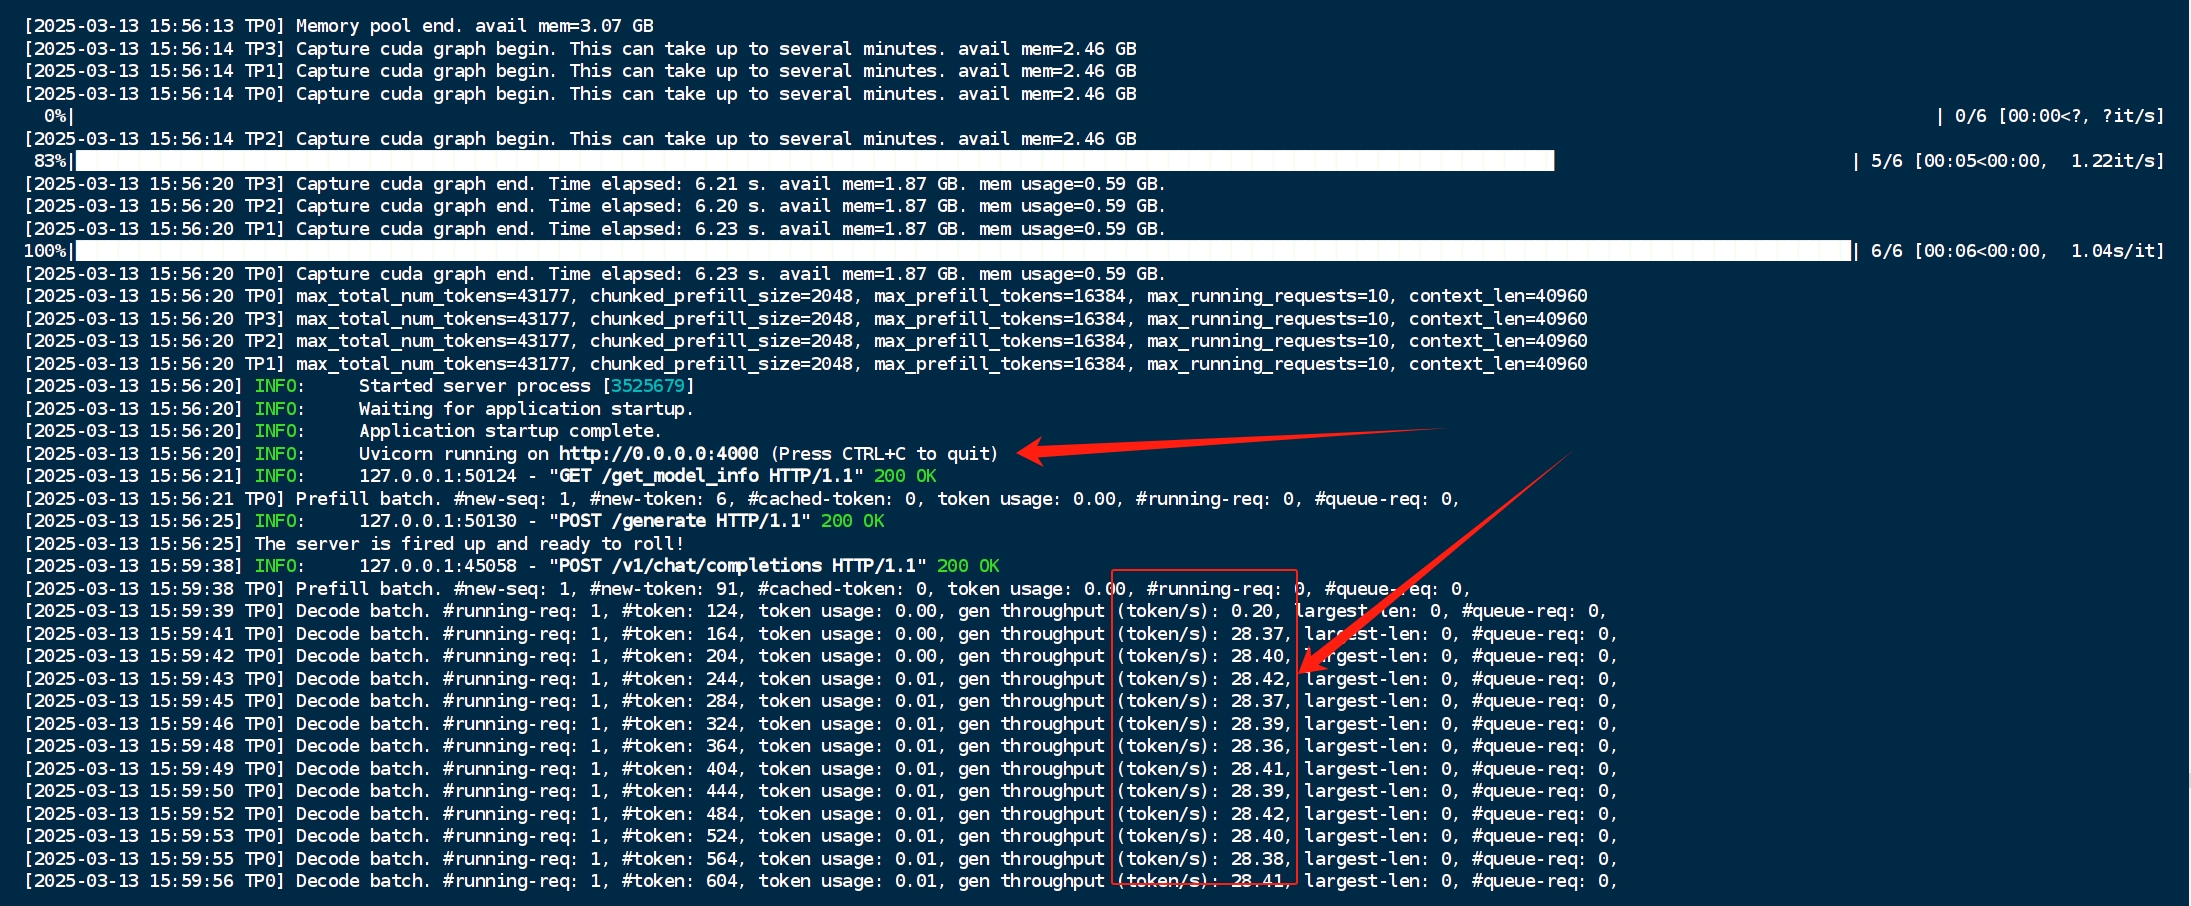Click the 83% capture progress bar

pos(815,161)
